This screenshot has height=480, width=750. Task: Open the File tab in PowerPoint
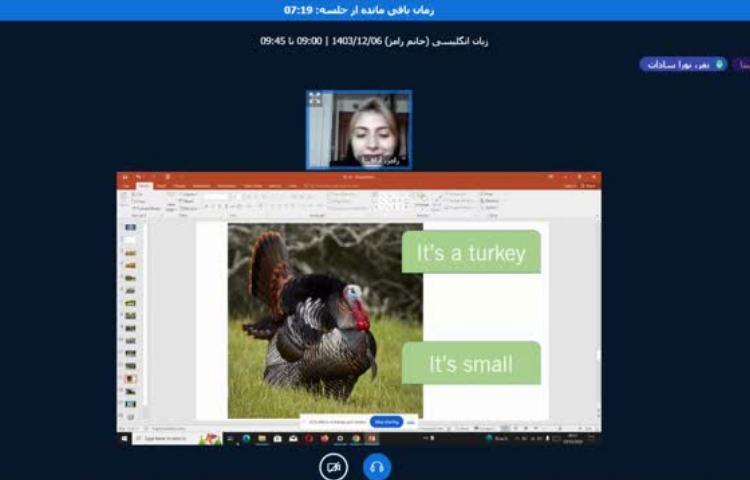pyautogui.click(x=126, y=186)
